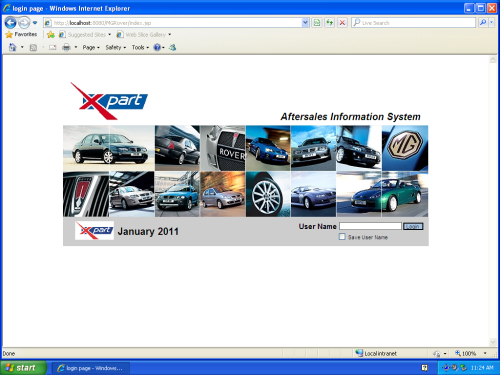The width and height of the screenshot is (500, 375).
Task: Click the Local intranet zone indicator
Action: tap(376, 353)
